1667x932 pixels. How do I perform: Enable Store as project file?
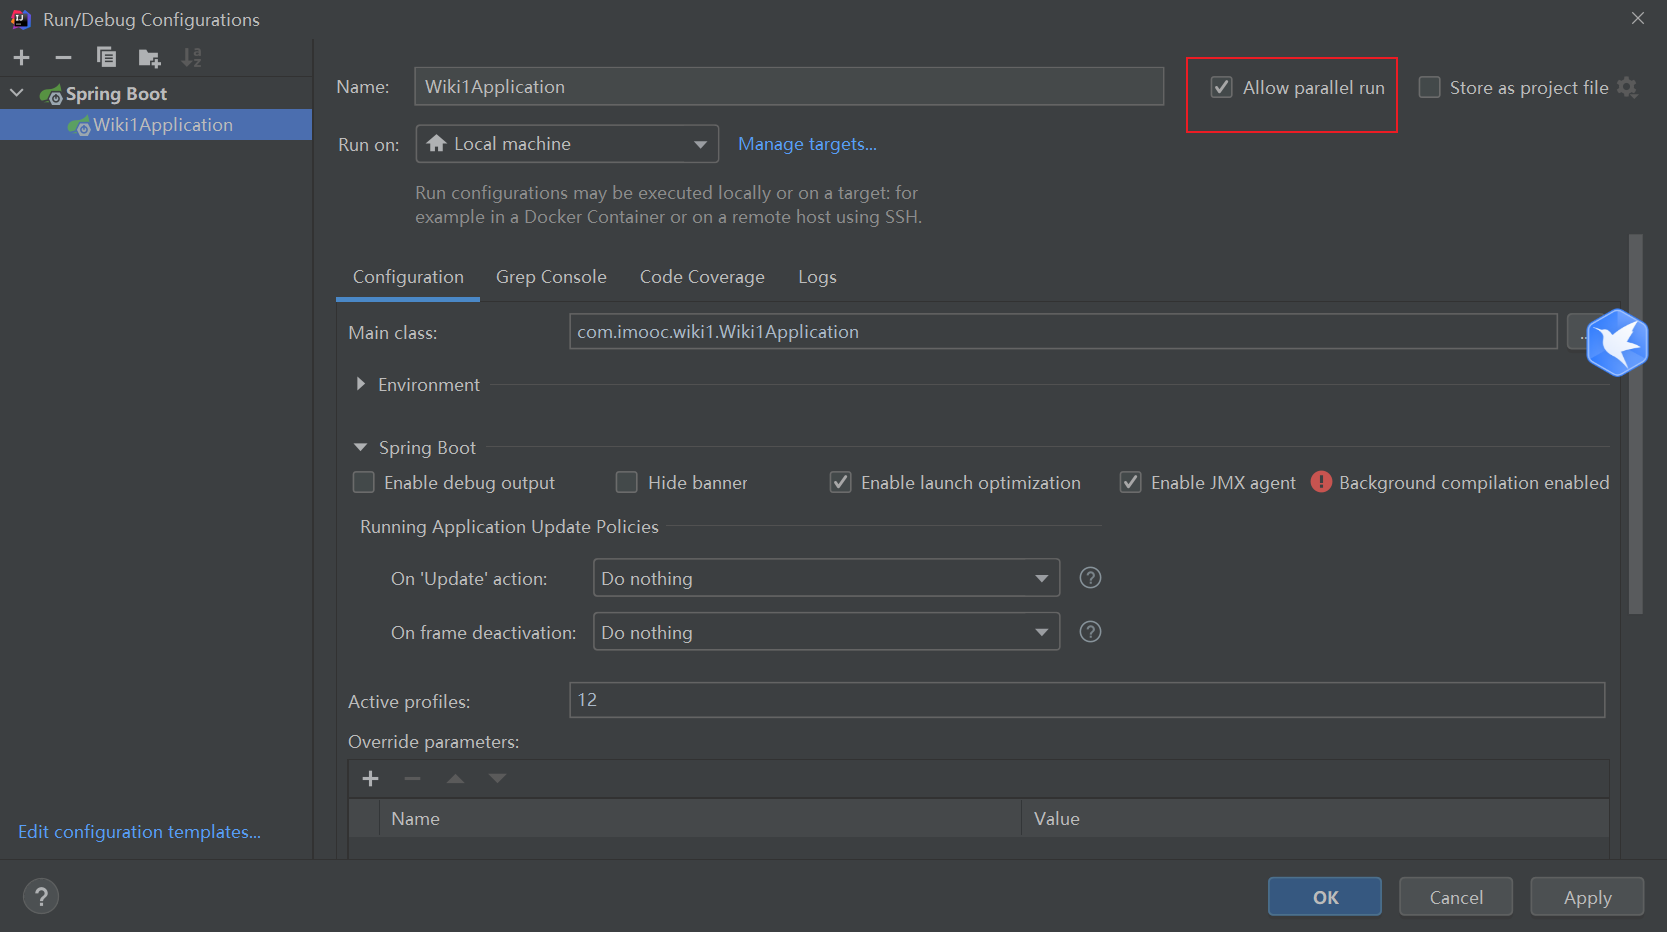1430,87
